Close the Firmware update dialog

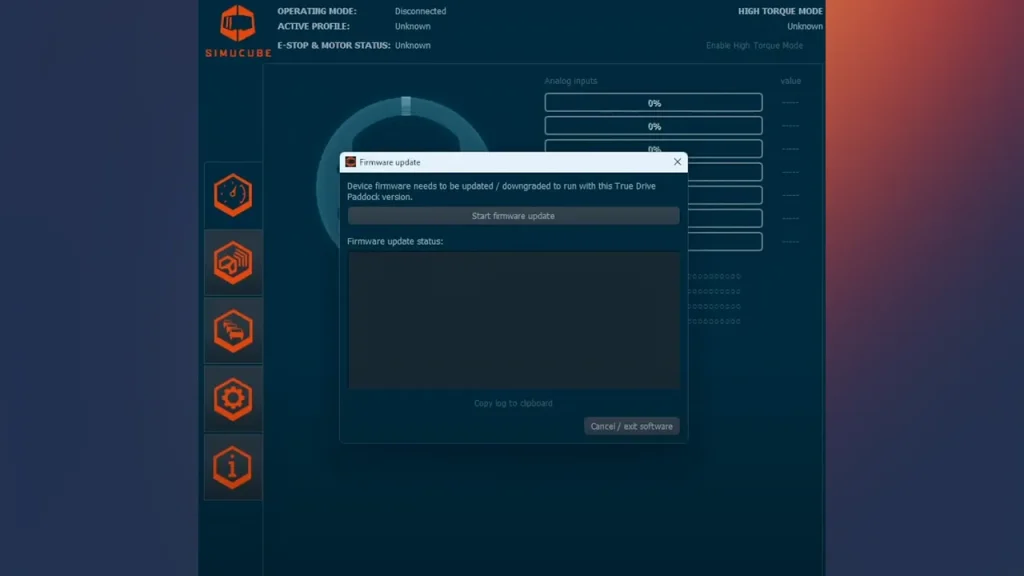[x=677, y=161]
